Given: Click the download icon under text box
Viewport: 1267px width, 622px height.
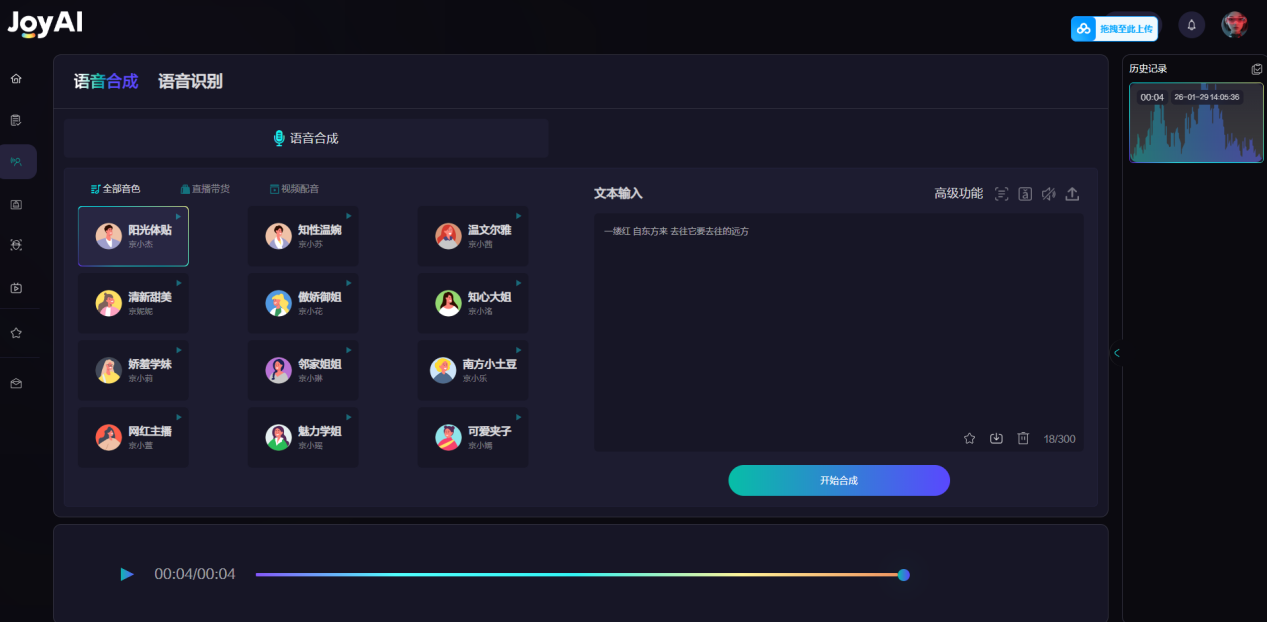Looking at the screenshot, I should 996,438.
